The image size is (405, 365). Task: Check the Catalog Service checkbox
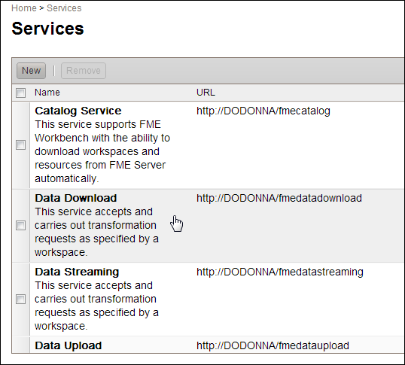pos(21,145)
